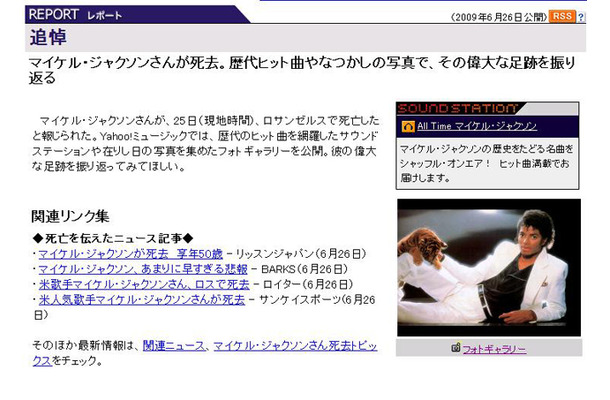This screenshot has height=400, width=610.
Task: Open the RSS help question mark icon
Action: pos(581,17)
